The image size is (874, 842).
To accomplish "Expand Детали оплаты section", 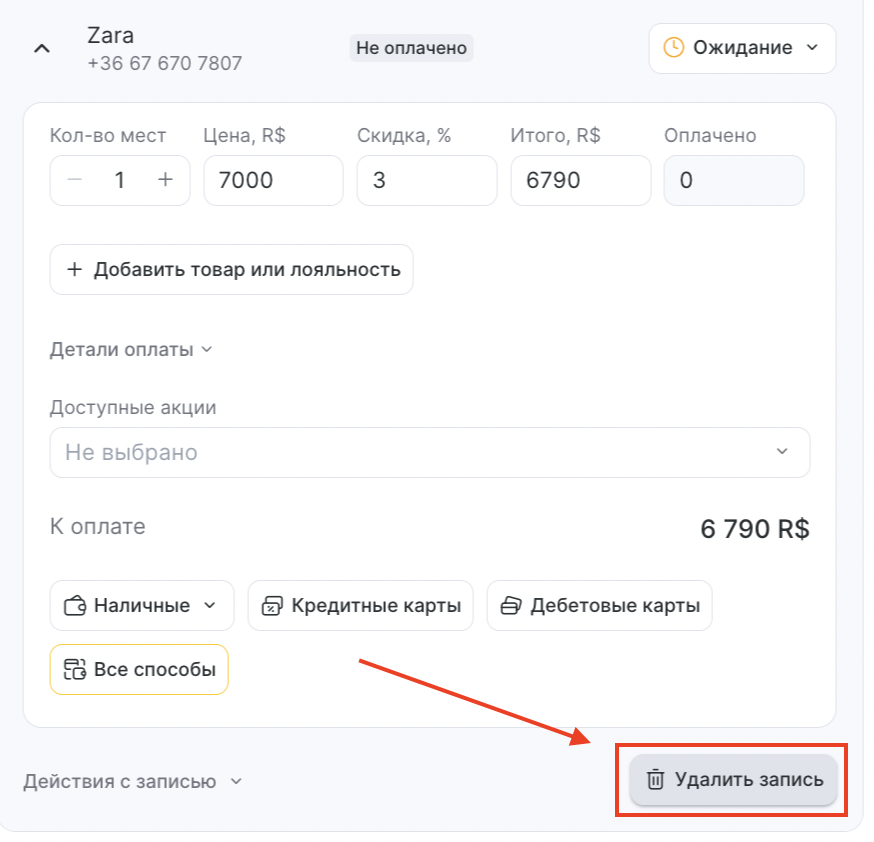I will coord(132,350).
